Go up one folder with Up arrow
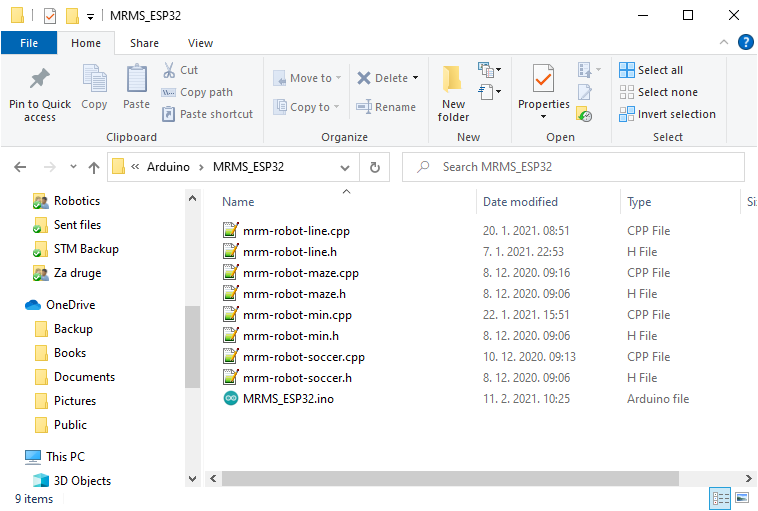 coord(94,167)
